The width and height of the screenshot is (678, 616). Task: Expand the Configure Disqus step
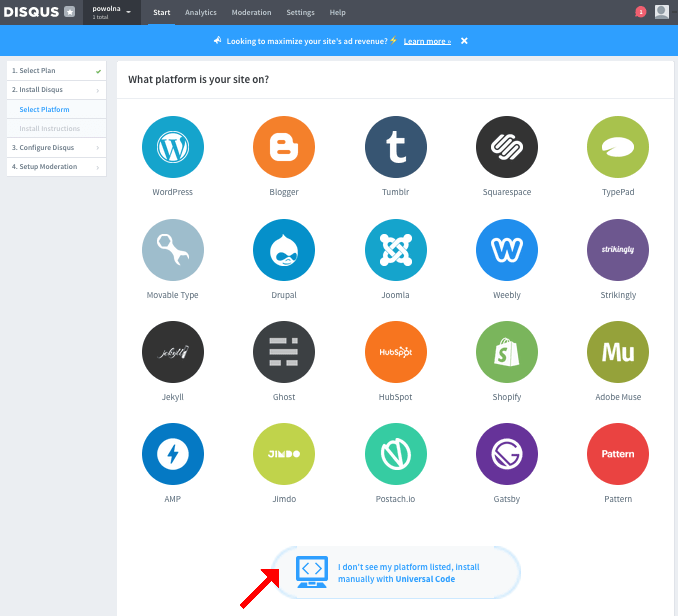[x=56, y=148]
